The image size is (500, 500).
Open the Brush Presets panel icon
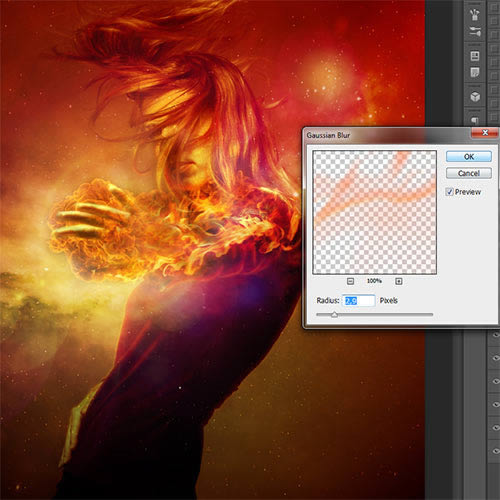[x=475, y=32]
